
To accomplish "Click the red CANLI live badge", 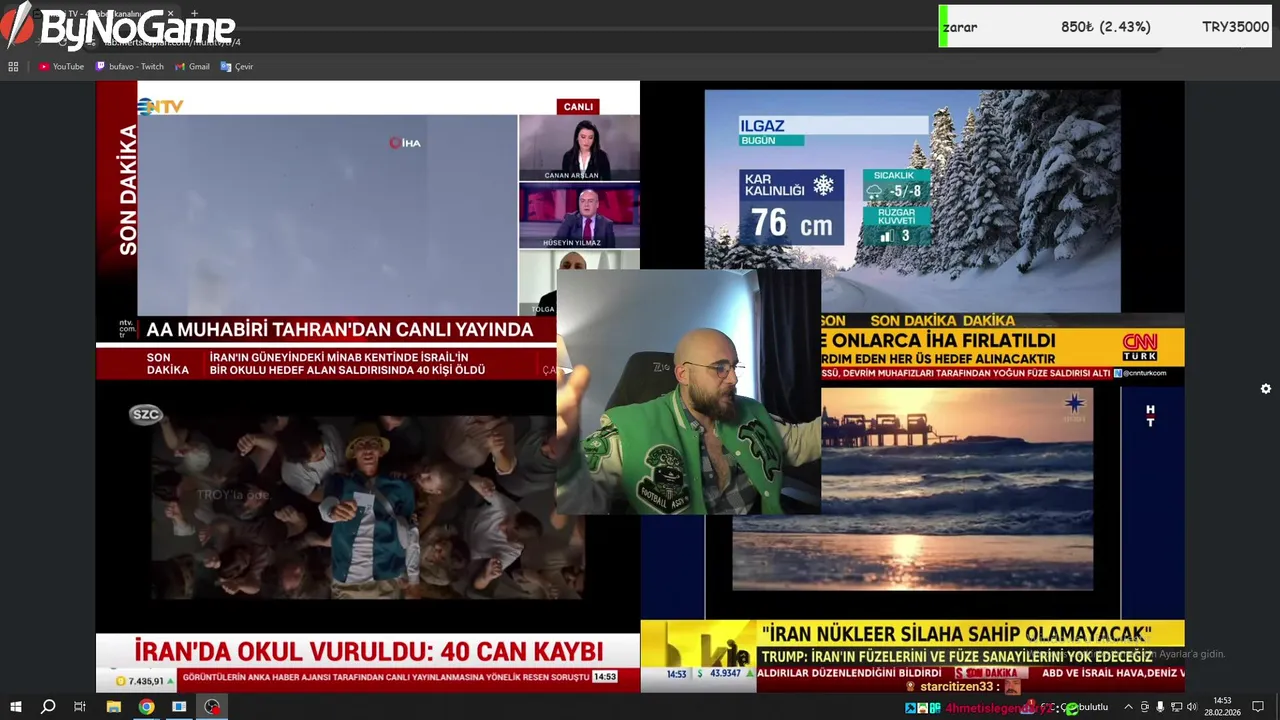I will 578,106.
